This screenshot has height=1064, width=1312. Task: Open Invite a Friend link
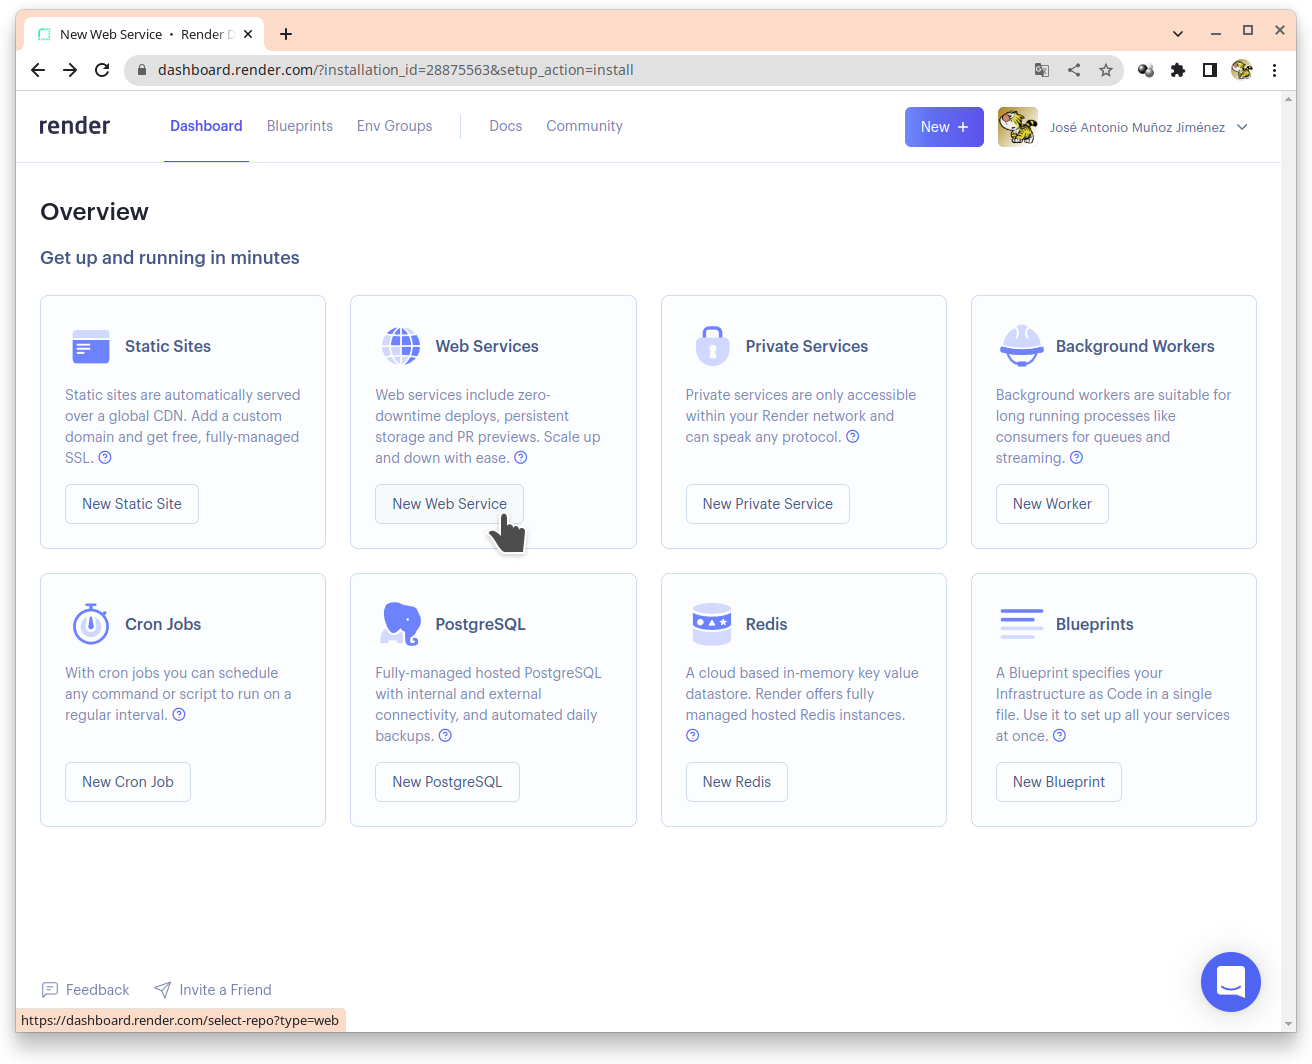point(213,990)
